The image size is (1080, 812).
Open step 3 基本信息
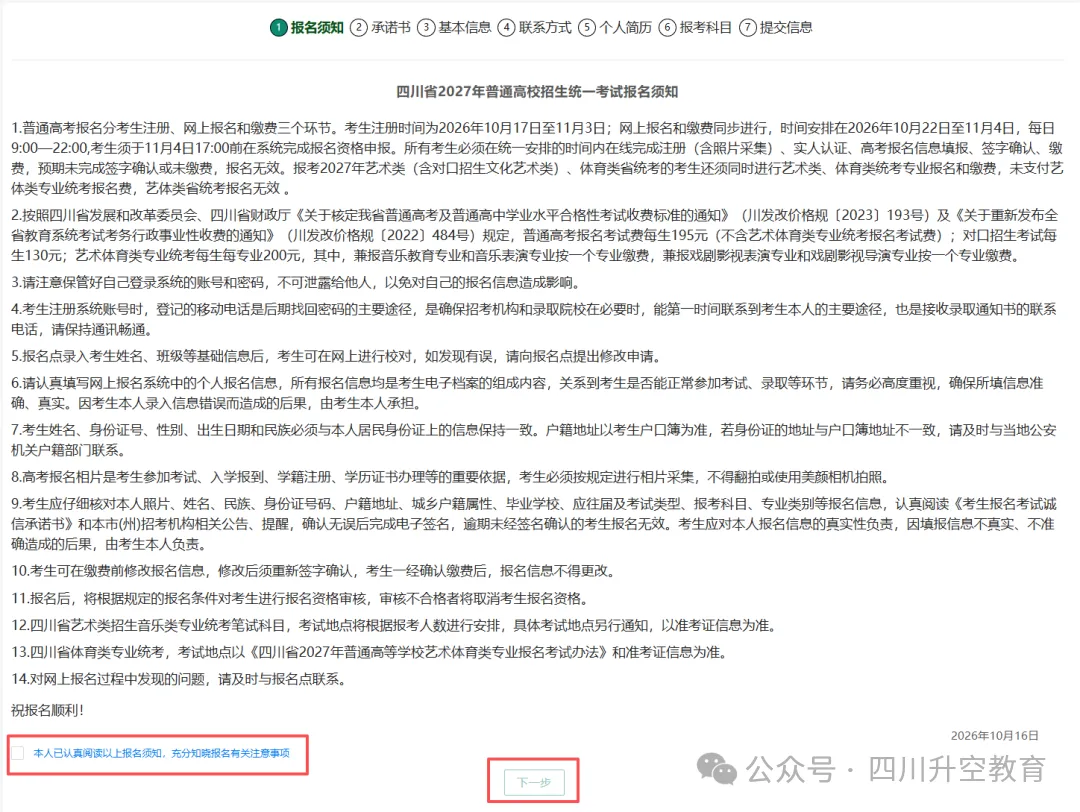point(455,28)
